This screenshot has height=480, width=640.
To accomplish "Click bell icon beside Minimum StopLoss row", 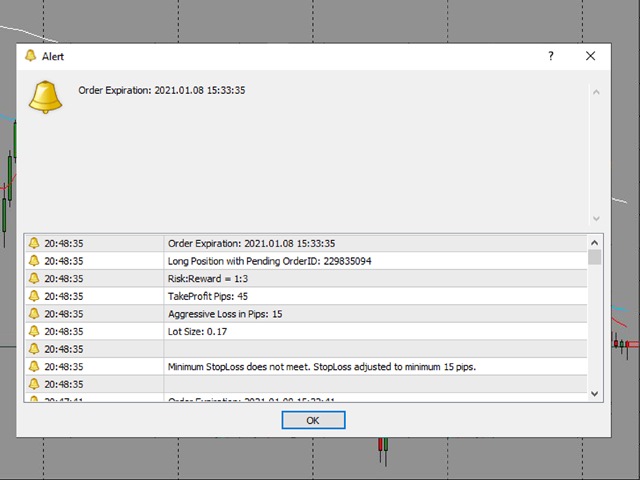I will pyautogui.click(x=34, y=367).
